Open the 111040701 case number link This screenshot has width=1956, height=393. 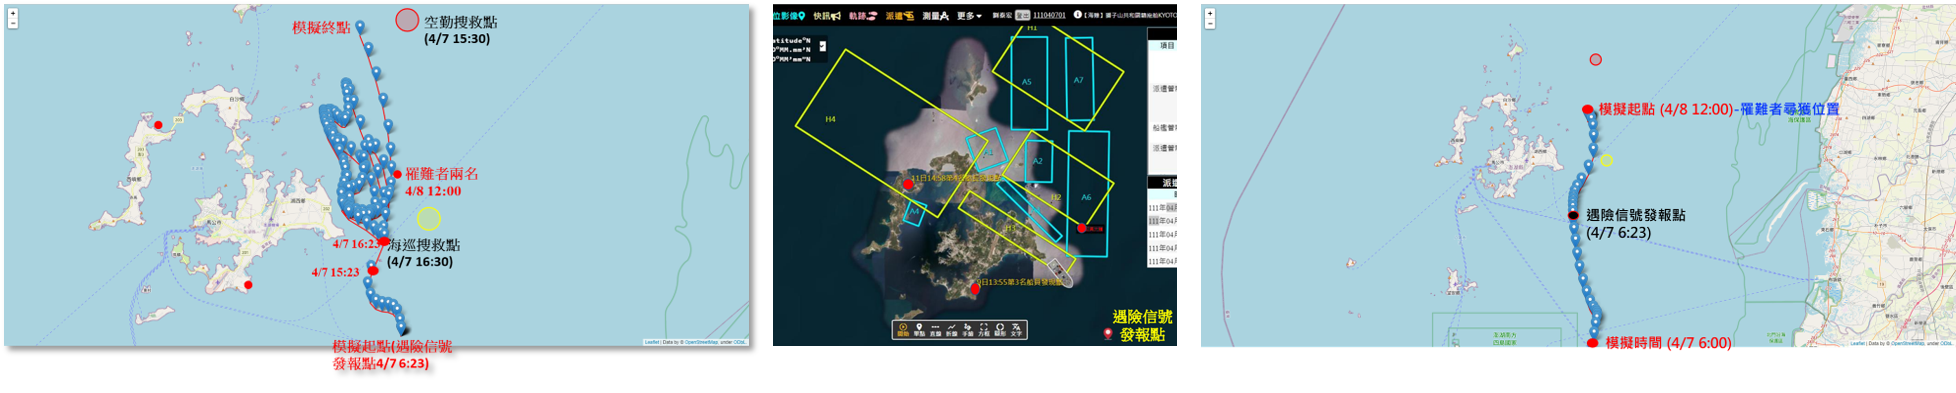[x=1049, y=15]
